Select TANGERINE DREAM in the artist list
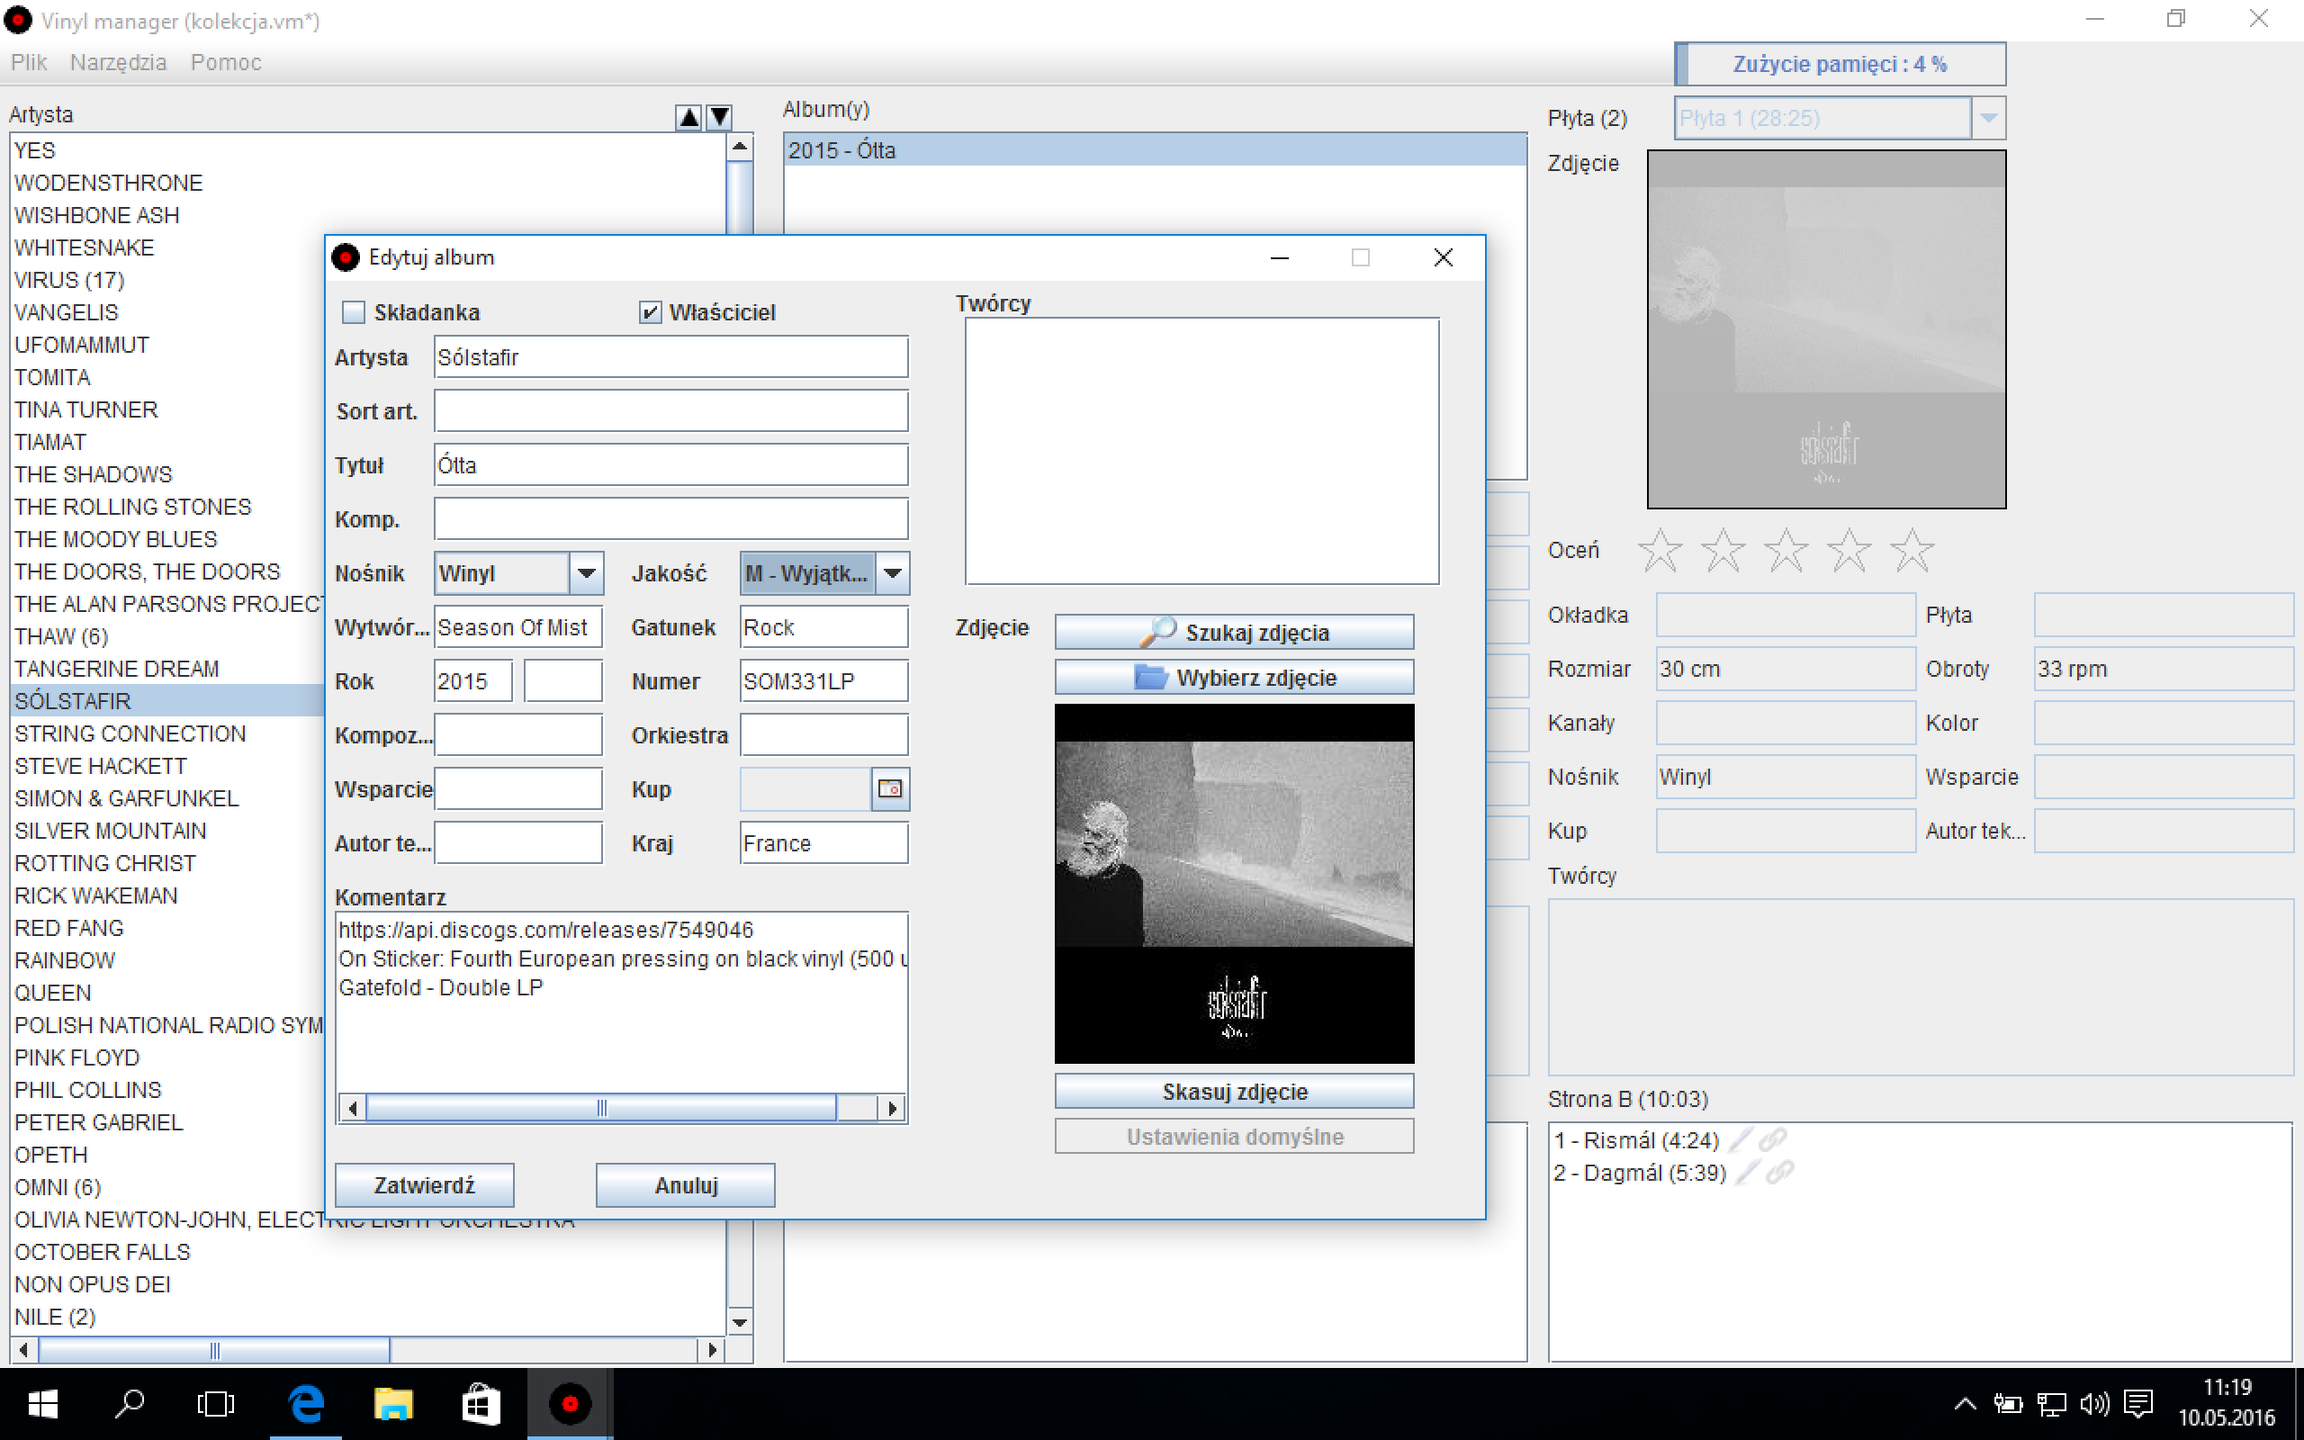2304x1440 pixels. [x=117, y=668]
